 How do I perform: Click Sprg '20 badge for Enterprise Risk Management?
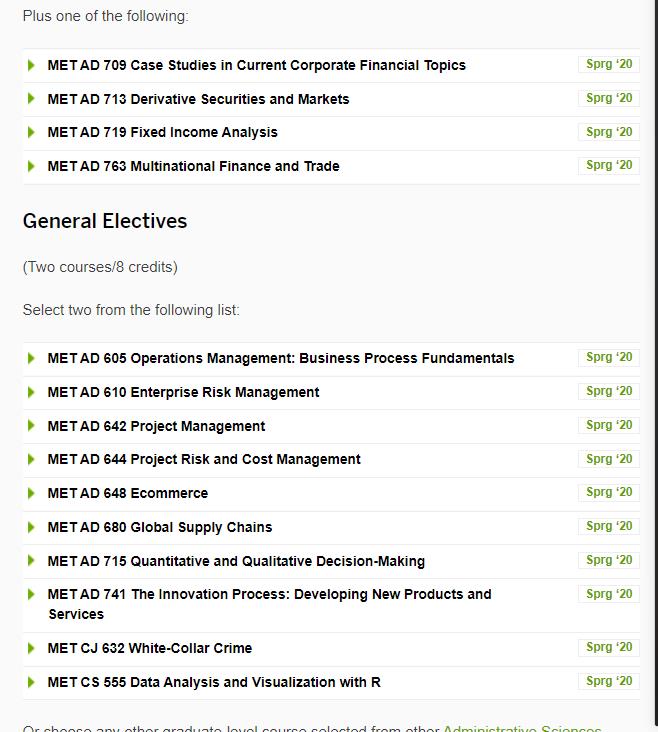608,391
